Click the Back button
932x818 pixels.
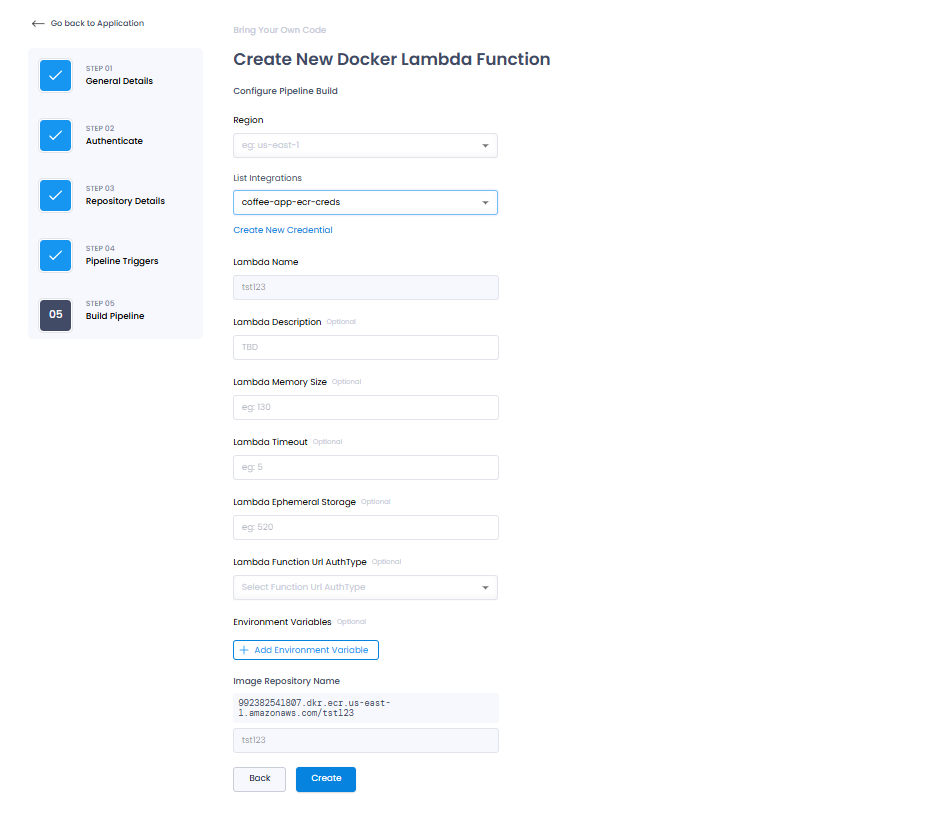[259, 779]
